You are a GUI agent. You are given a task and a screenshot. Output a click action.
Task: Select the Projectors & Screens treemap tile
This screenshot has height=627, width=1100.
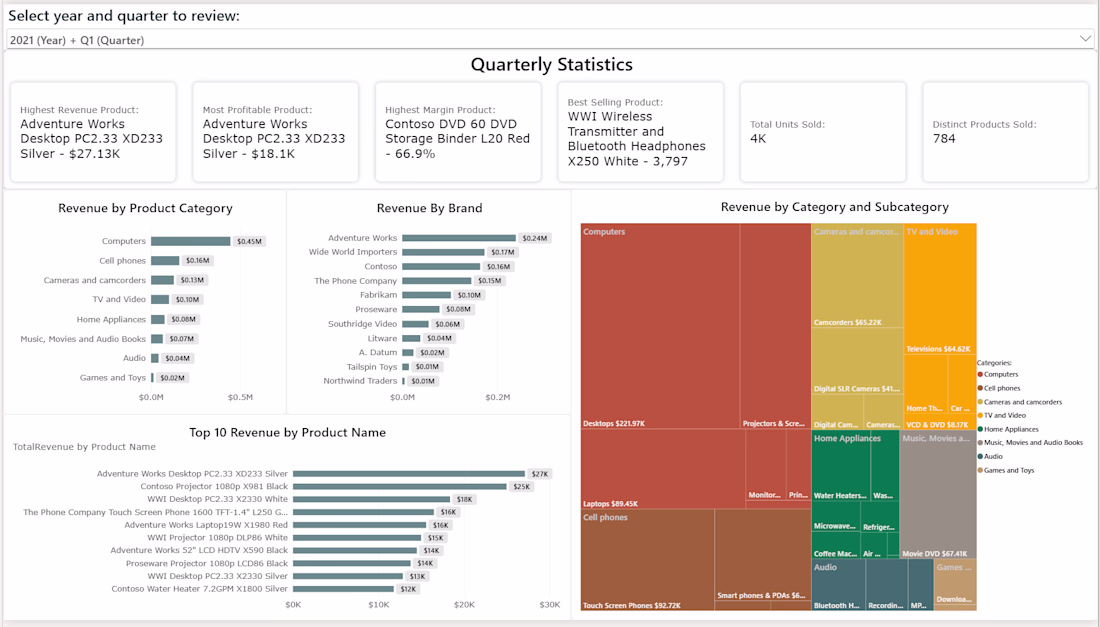coord(775,326)
